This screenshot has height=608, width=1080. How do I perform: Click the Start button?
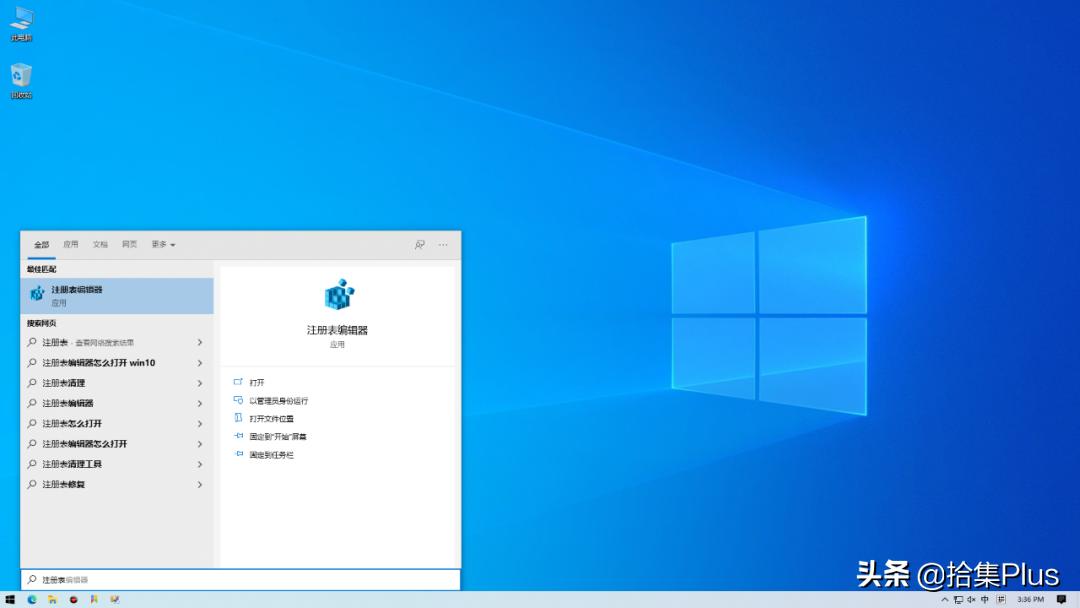(x=11, y=600)
